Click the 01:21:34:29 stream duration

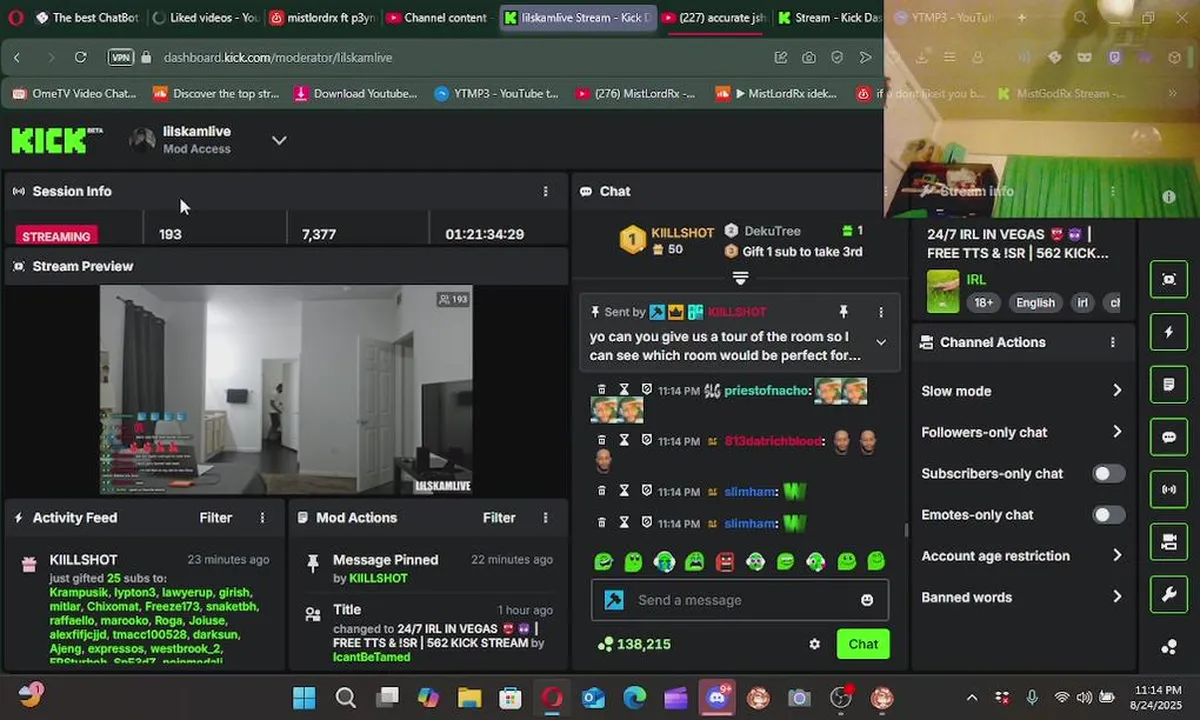(485, 234)
